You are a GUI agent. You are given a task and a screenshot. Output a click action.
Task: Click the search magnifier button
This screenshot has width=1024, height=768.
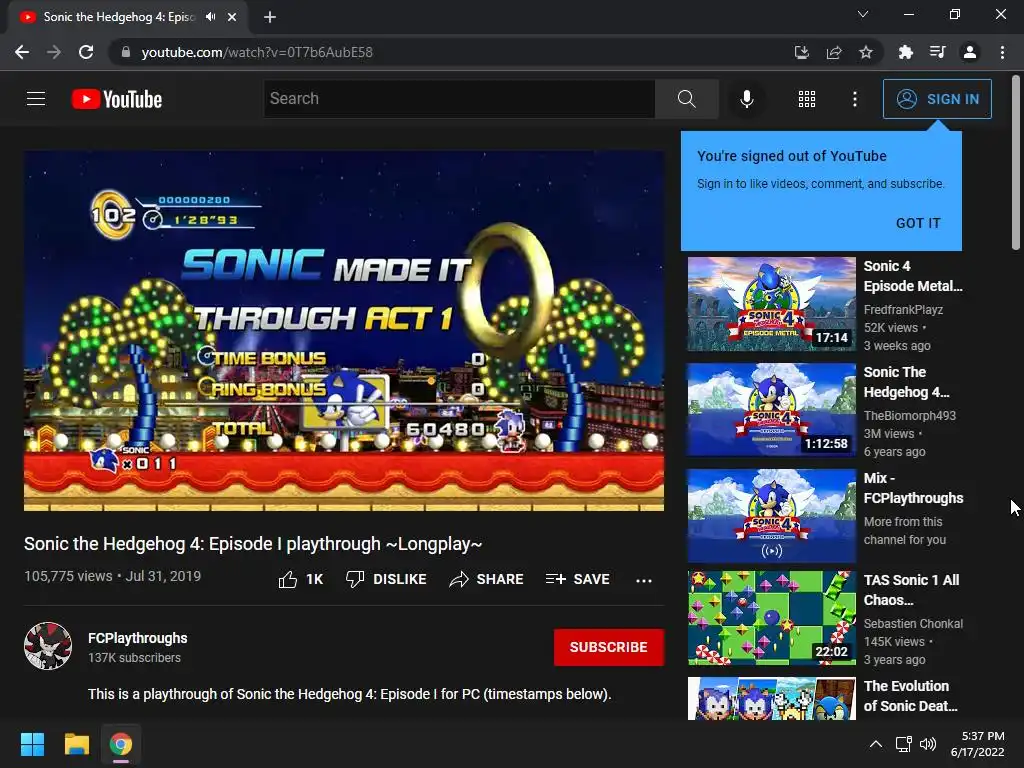[686, 99]
